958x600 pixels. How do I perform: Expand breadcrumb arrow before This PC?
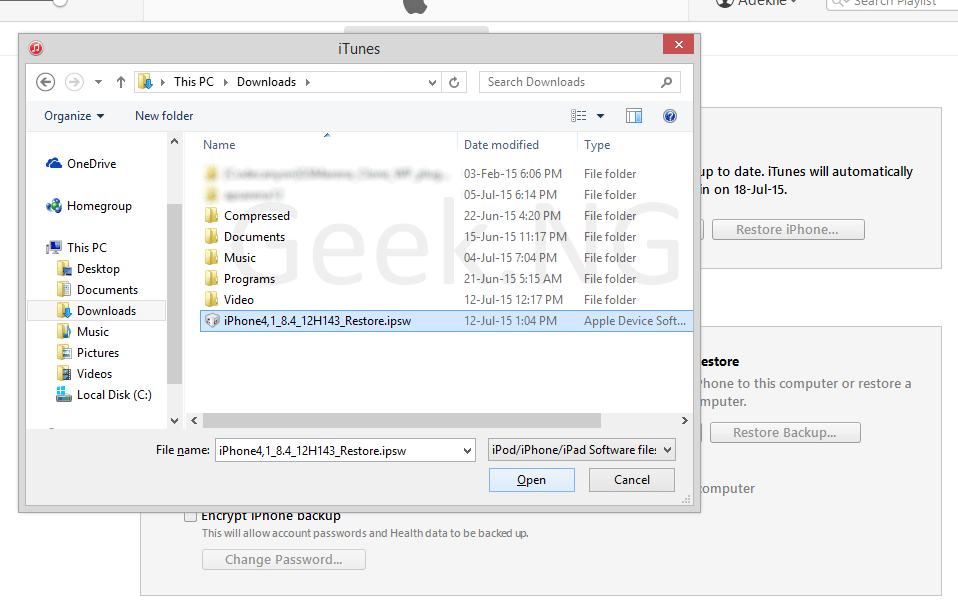tap(163, 82)
